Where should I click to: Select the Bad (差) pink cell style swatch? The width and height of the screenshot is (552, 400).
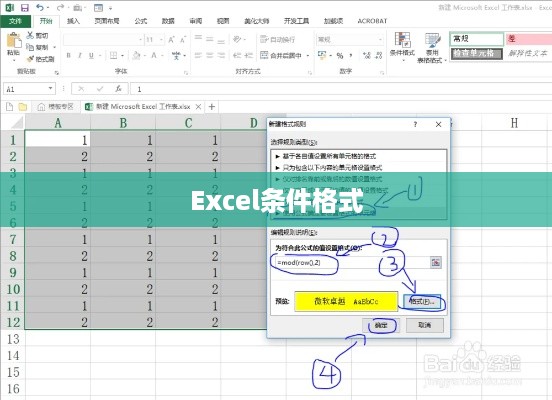click(528, 39)
